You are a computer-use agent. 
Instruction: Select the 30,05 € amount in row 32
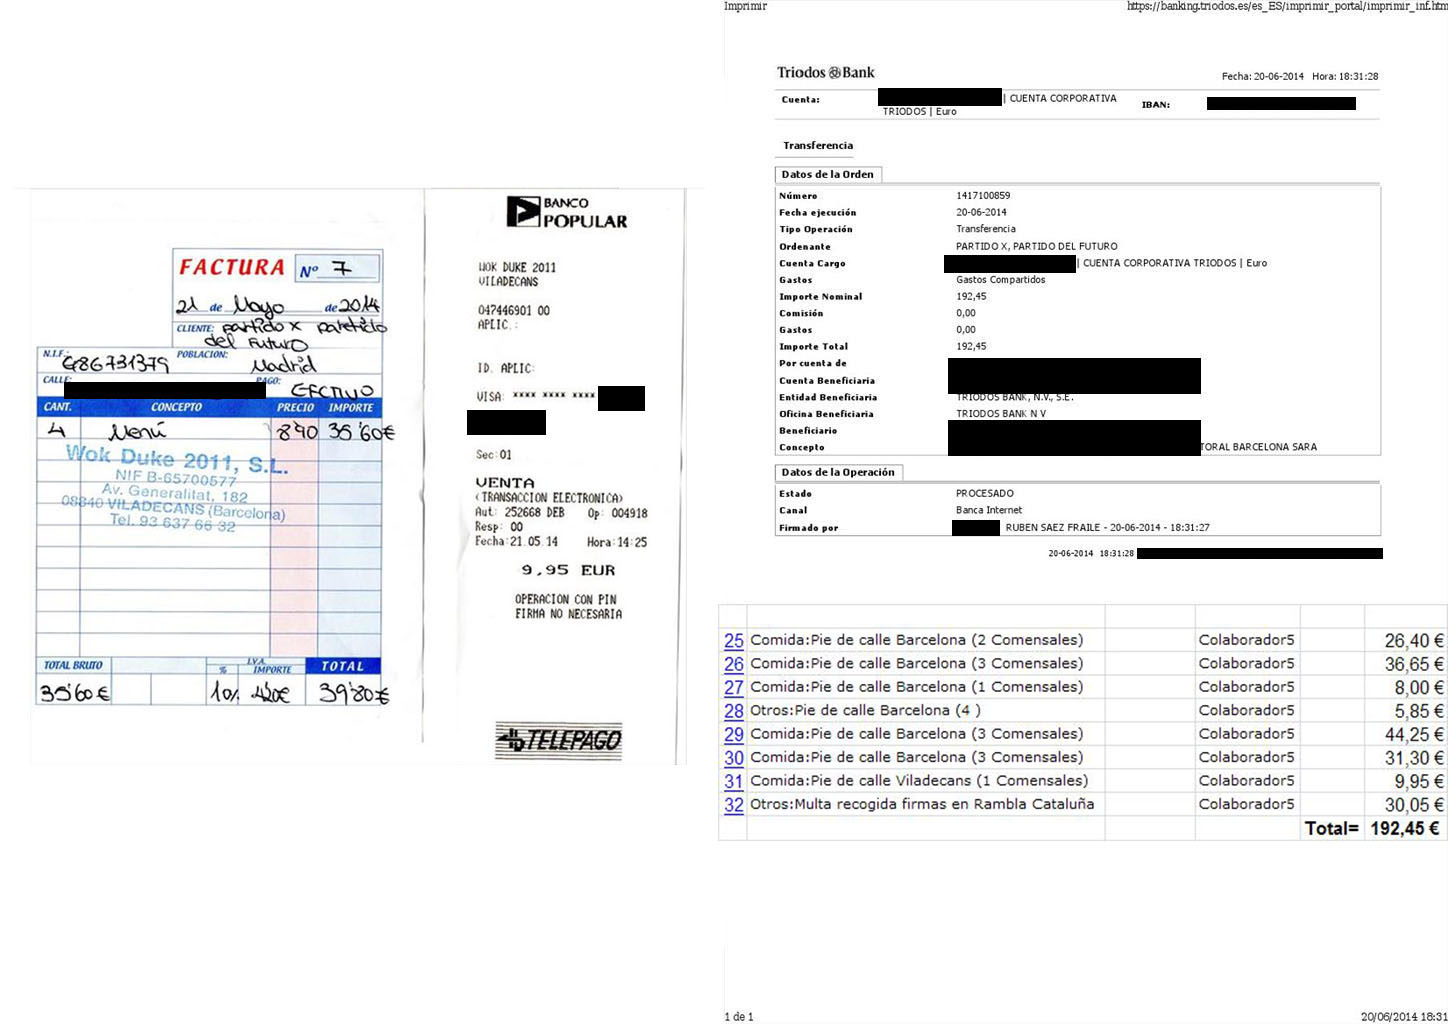point(1414,805)
